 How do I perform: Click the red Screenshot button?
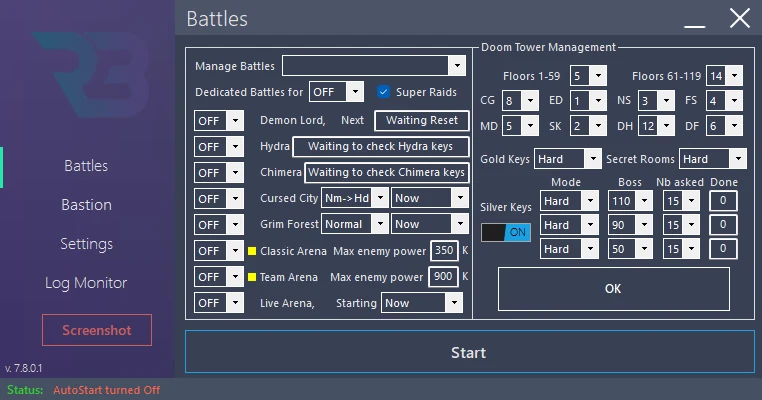(97, 330)
